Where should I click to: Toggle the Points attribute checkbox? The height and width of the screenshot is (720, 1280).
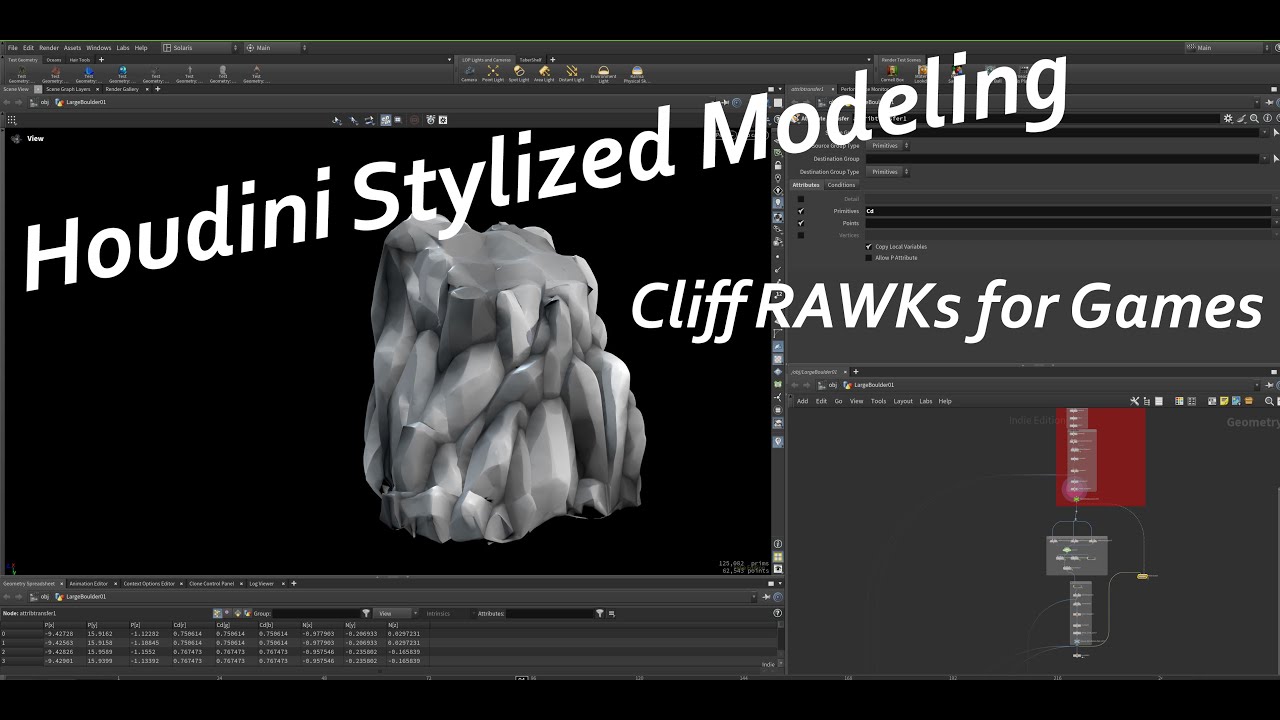point(800,223)
